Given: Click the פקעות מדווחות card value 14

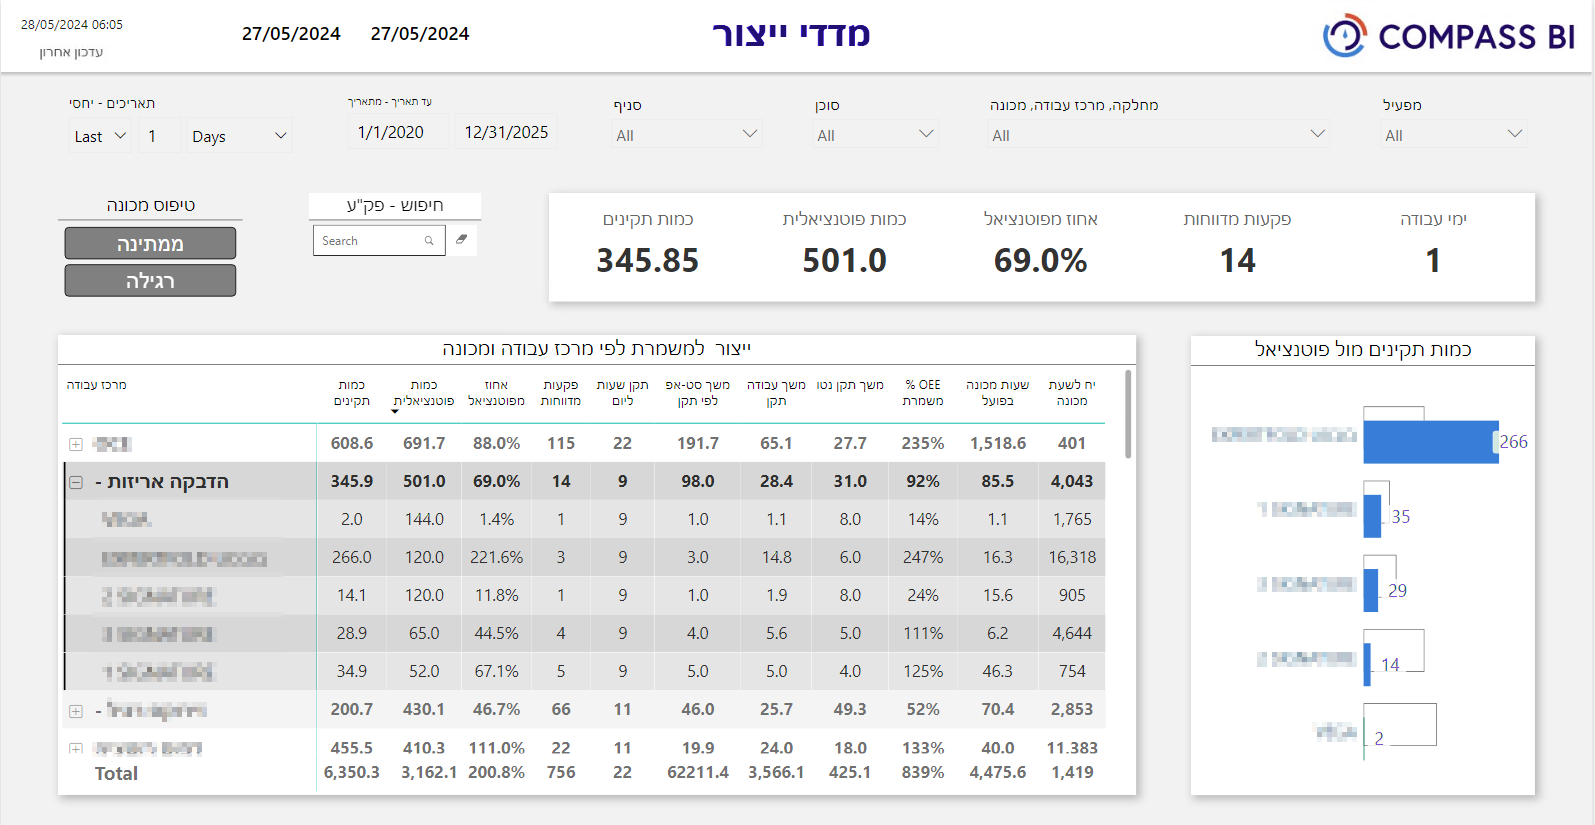Looking at the screenshot, I should click(x=1237, y=261).
